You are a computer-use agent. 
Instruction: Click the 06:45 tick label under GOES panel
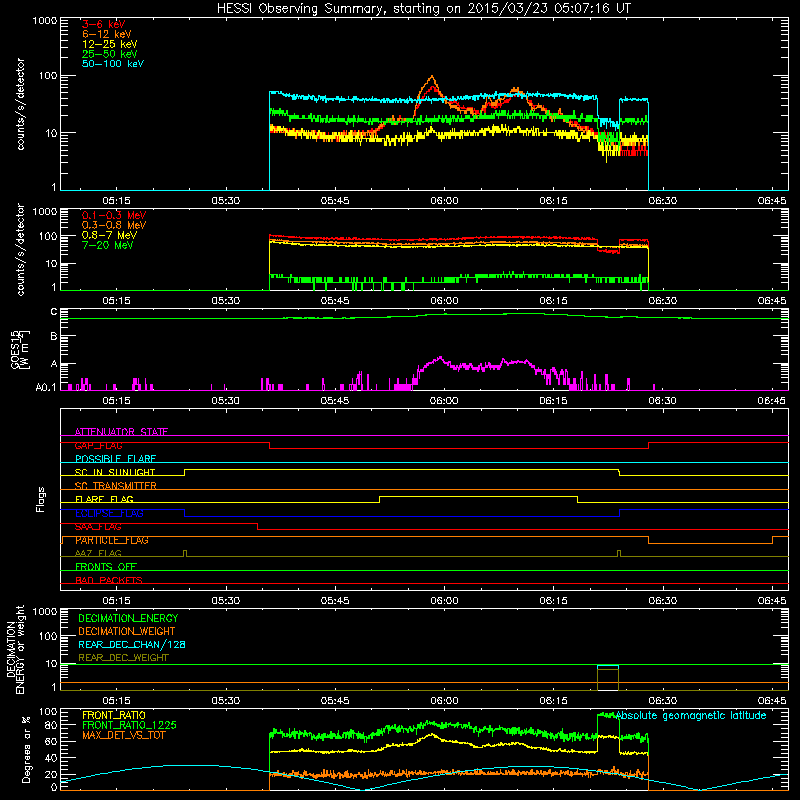772,401
